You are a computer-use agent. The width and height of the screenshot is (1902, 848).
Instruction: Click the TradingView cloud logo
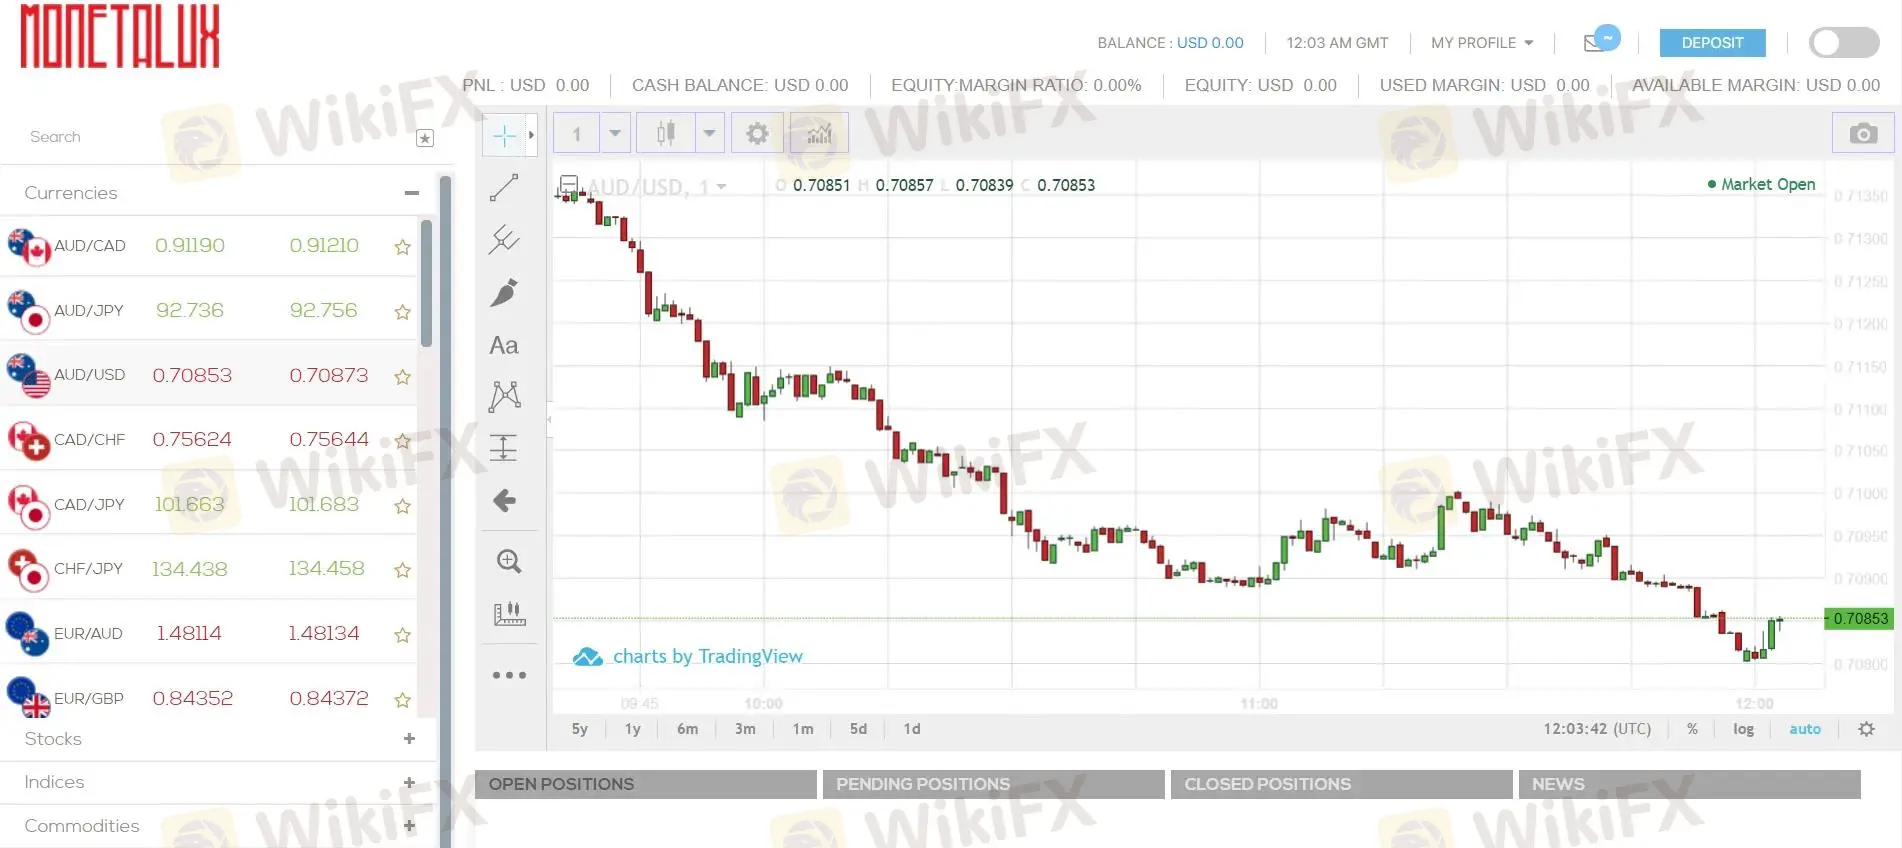[x=588, y=657]
